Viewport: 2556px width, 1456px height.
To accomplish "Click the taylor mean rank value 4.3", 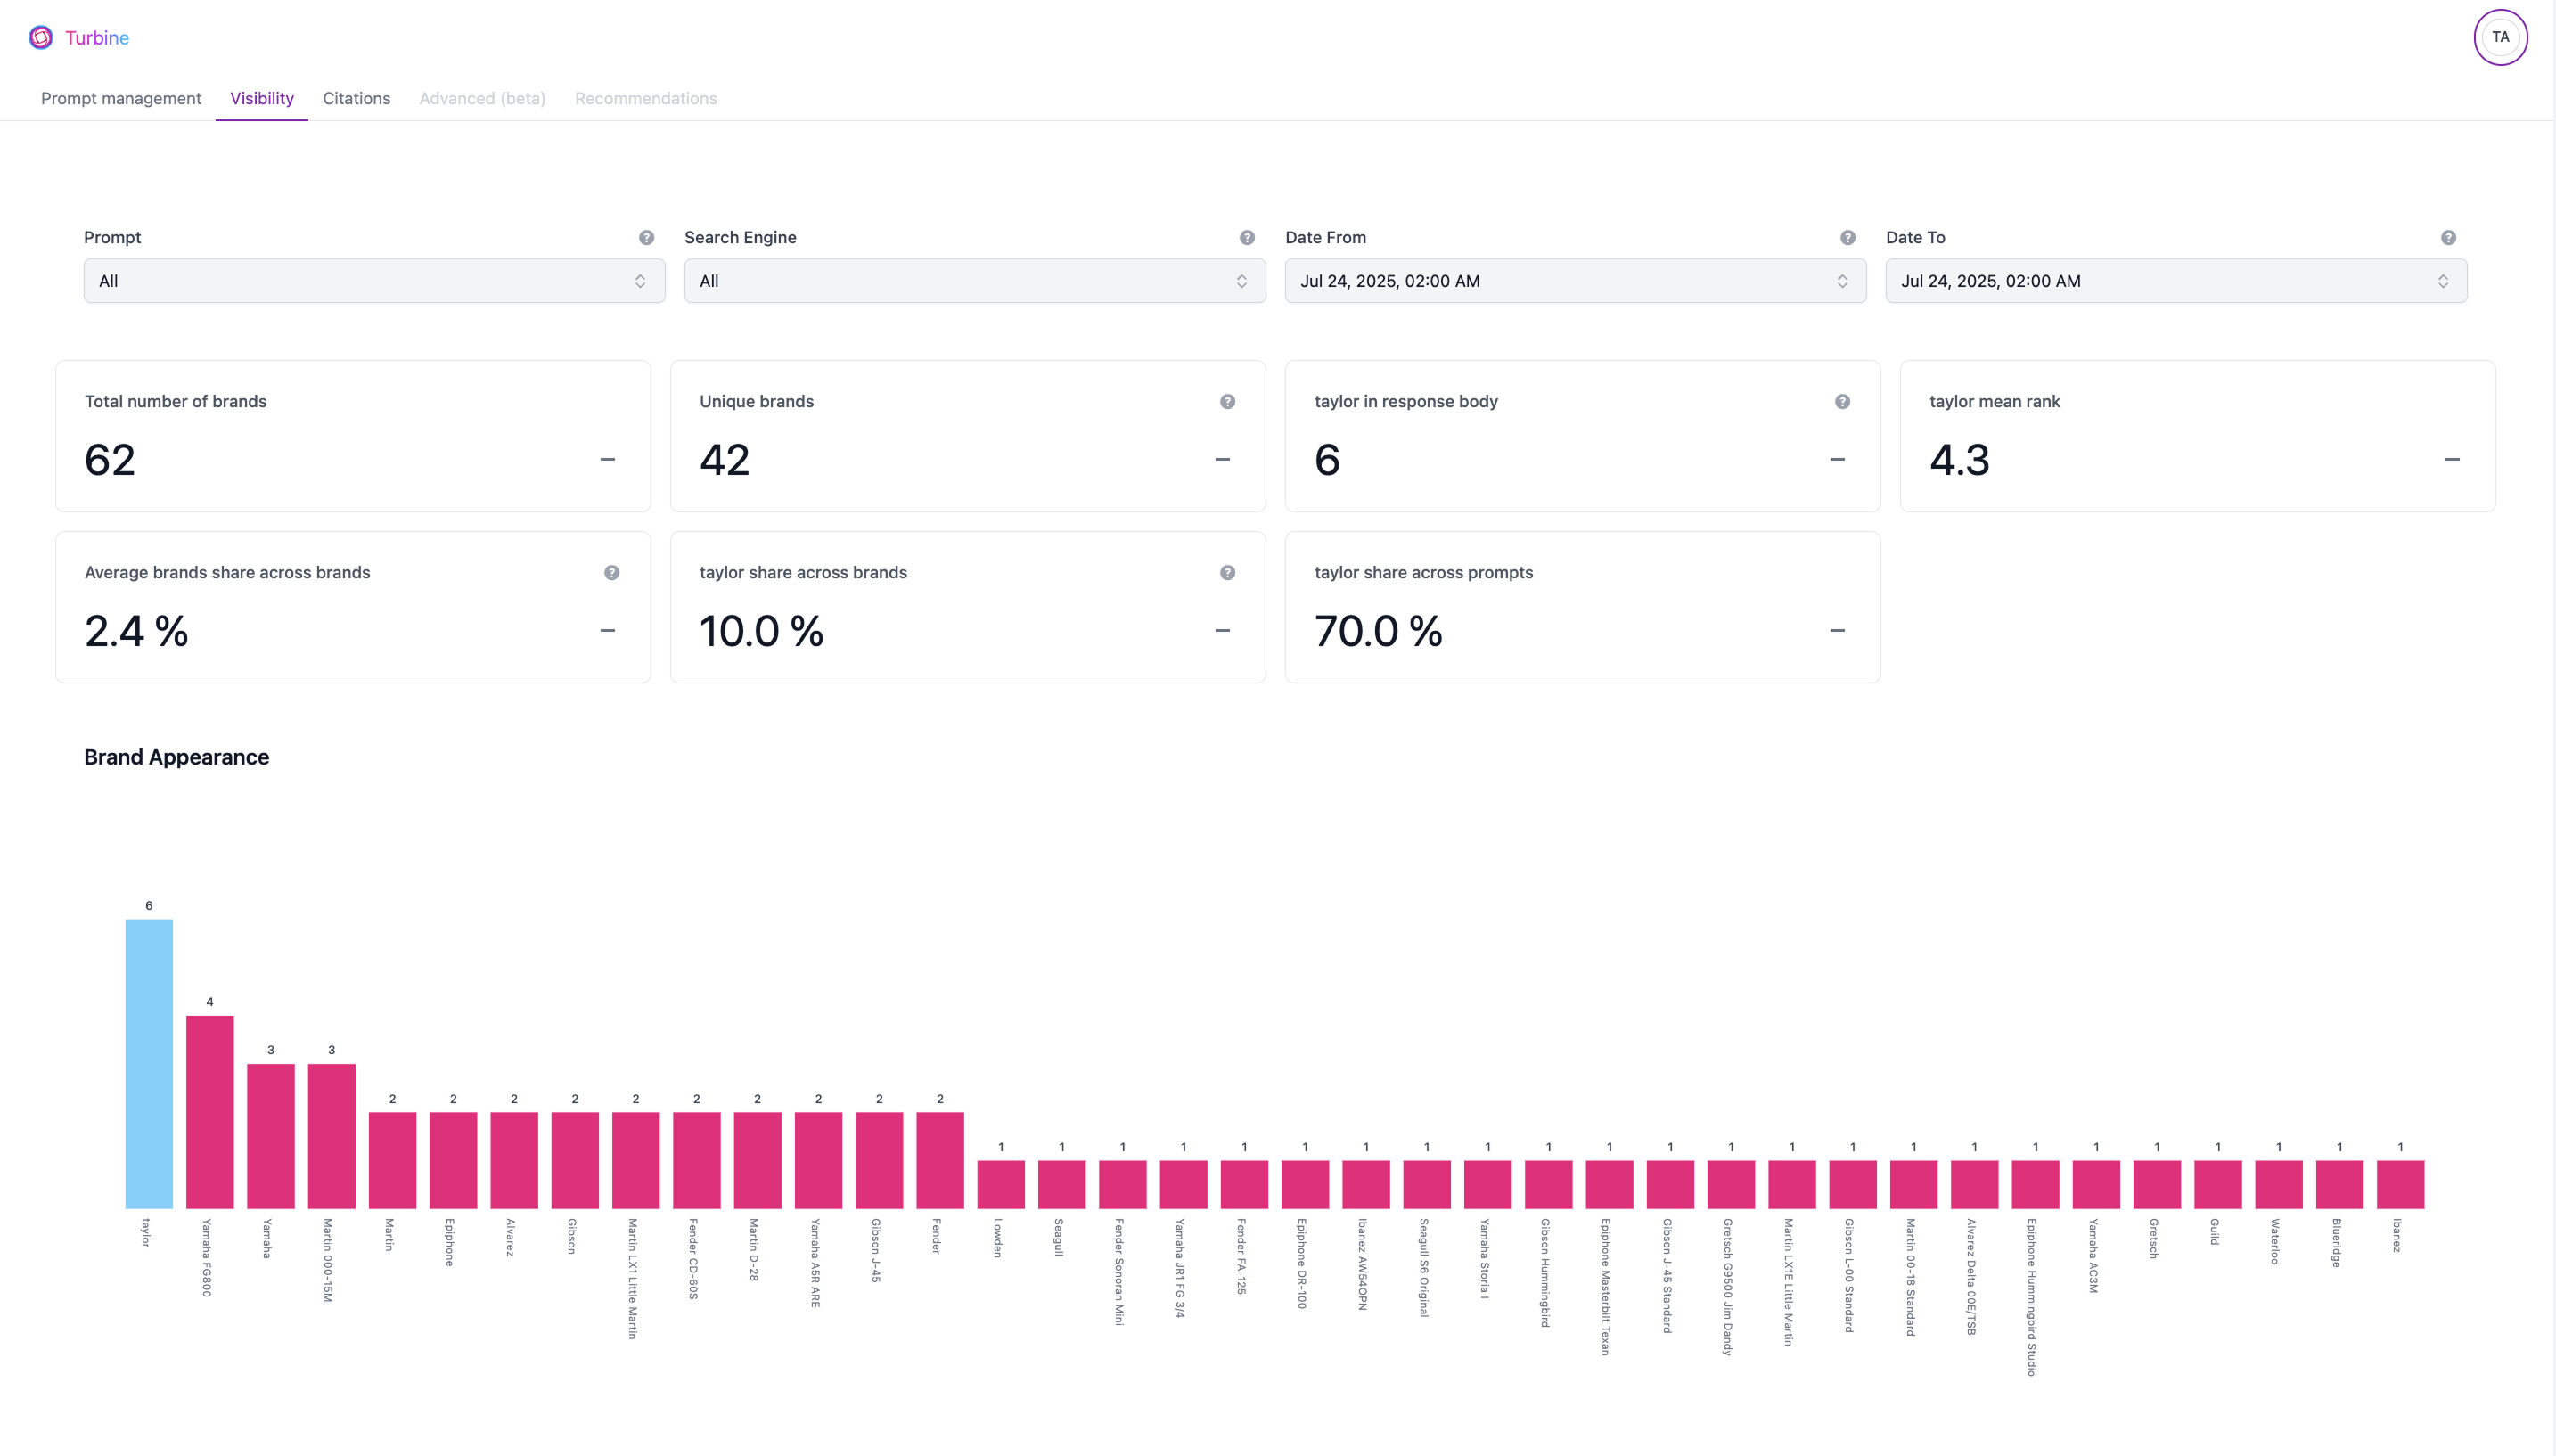I will pos(1960,460).
